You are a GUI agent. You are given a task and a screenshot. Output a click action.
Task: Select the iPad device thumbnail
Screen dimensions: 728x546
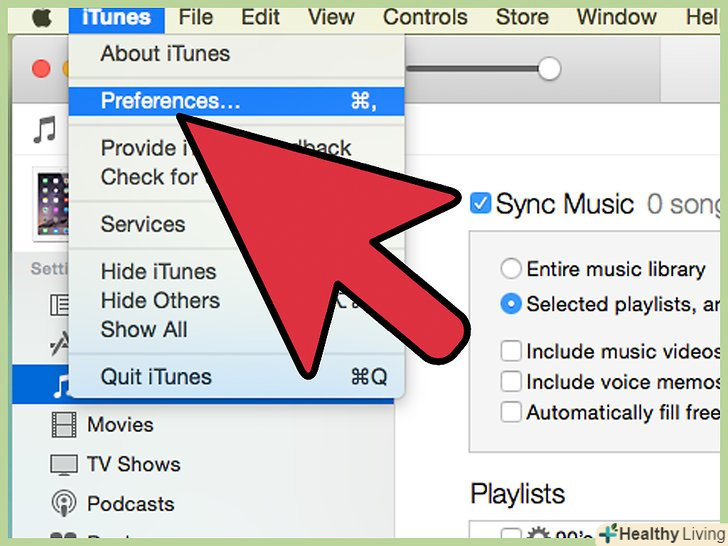tap(51, 204)
